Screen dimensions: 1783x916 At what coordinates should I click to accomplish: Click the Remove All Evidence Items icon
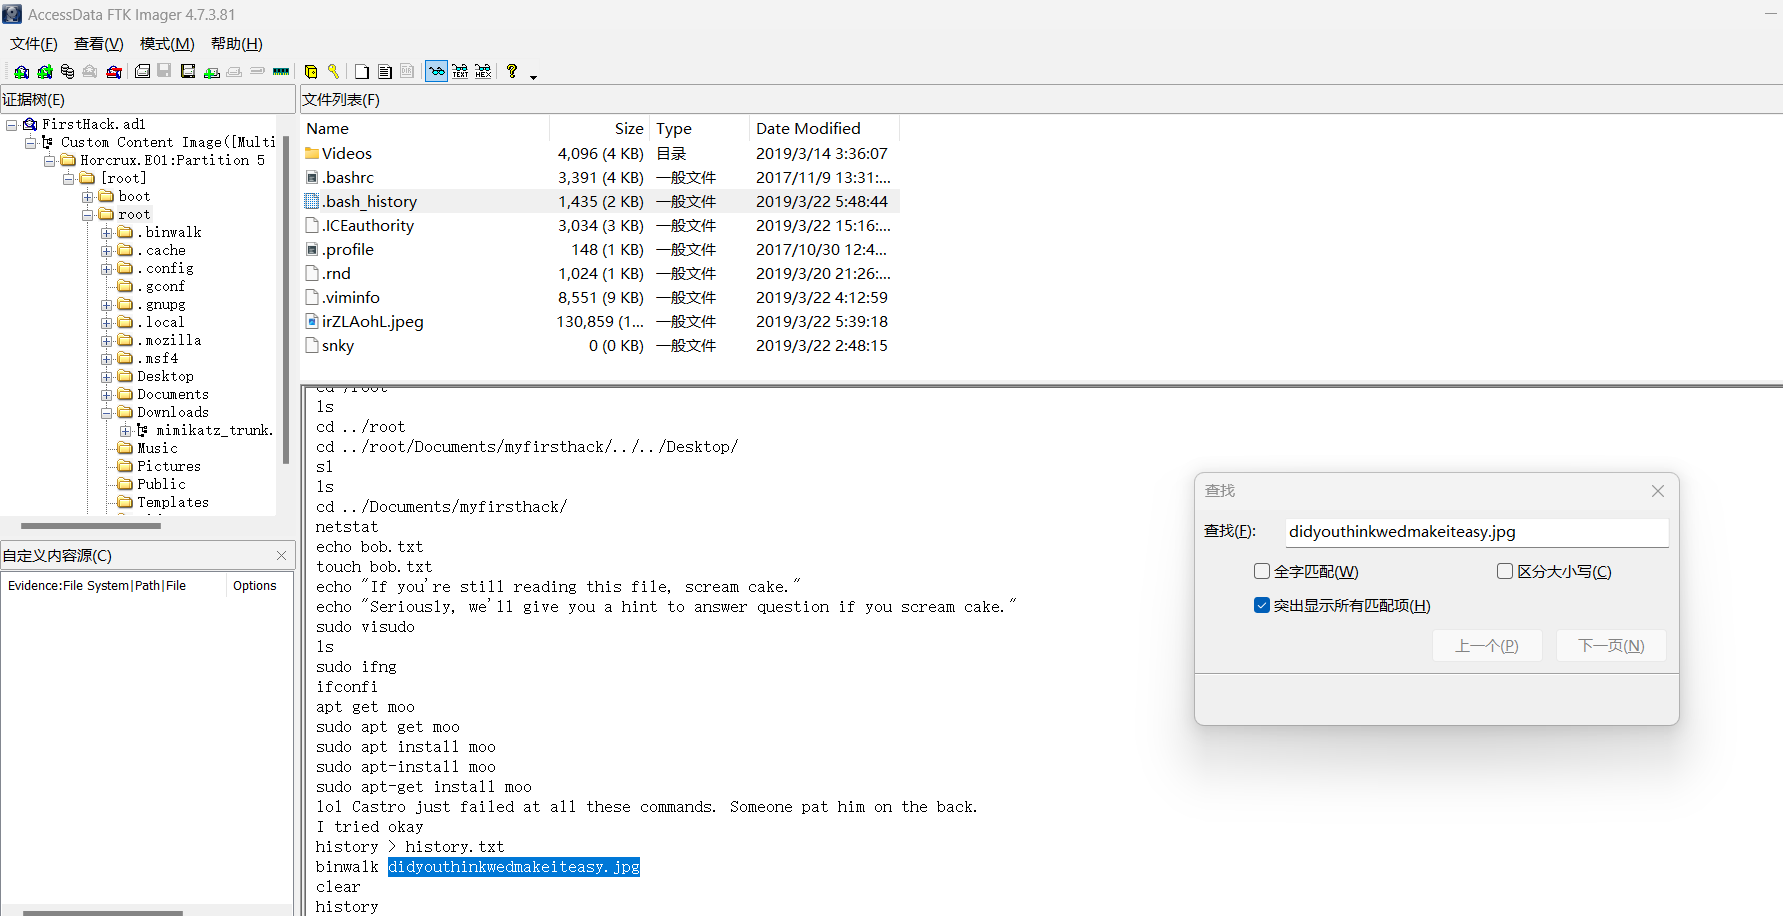point(114,71)
